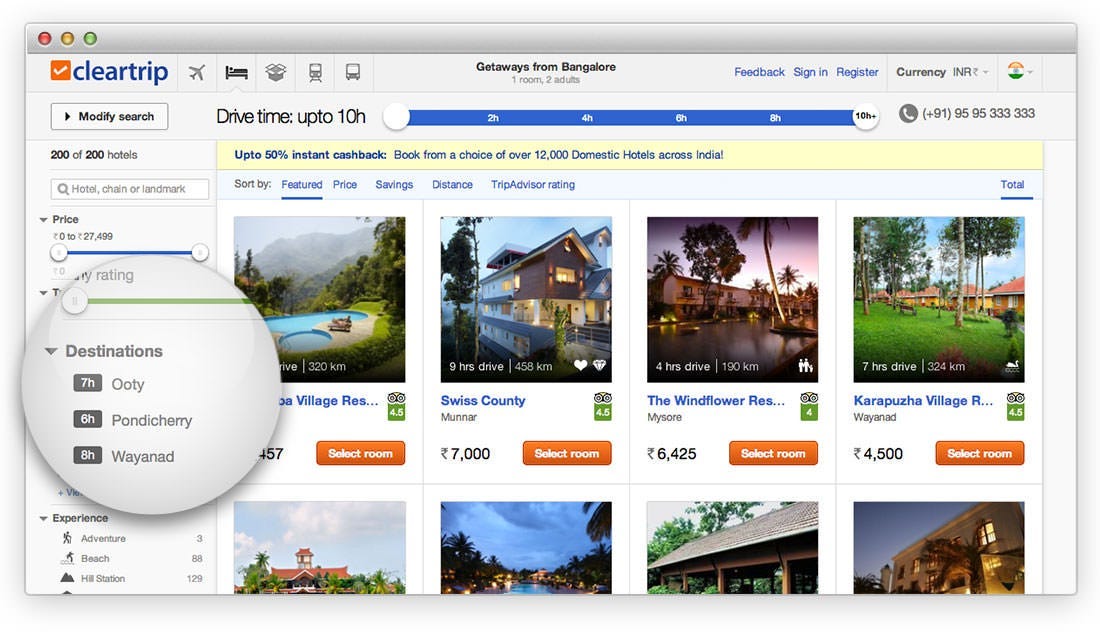Open the Feedback link
The width and height of the screenshot is (1100, 632).
(759, 72)
